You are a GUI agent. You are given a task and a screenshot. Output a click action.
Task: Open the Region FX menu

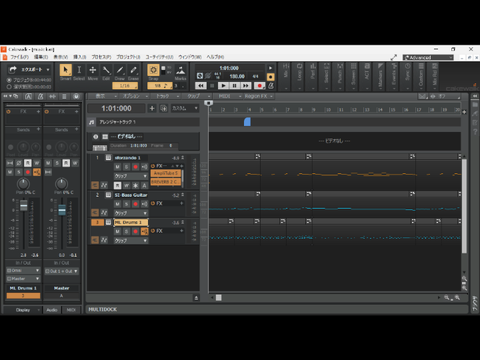click(258, 96)
